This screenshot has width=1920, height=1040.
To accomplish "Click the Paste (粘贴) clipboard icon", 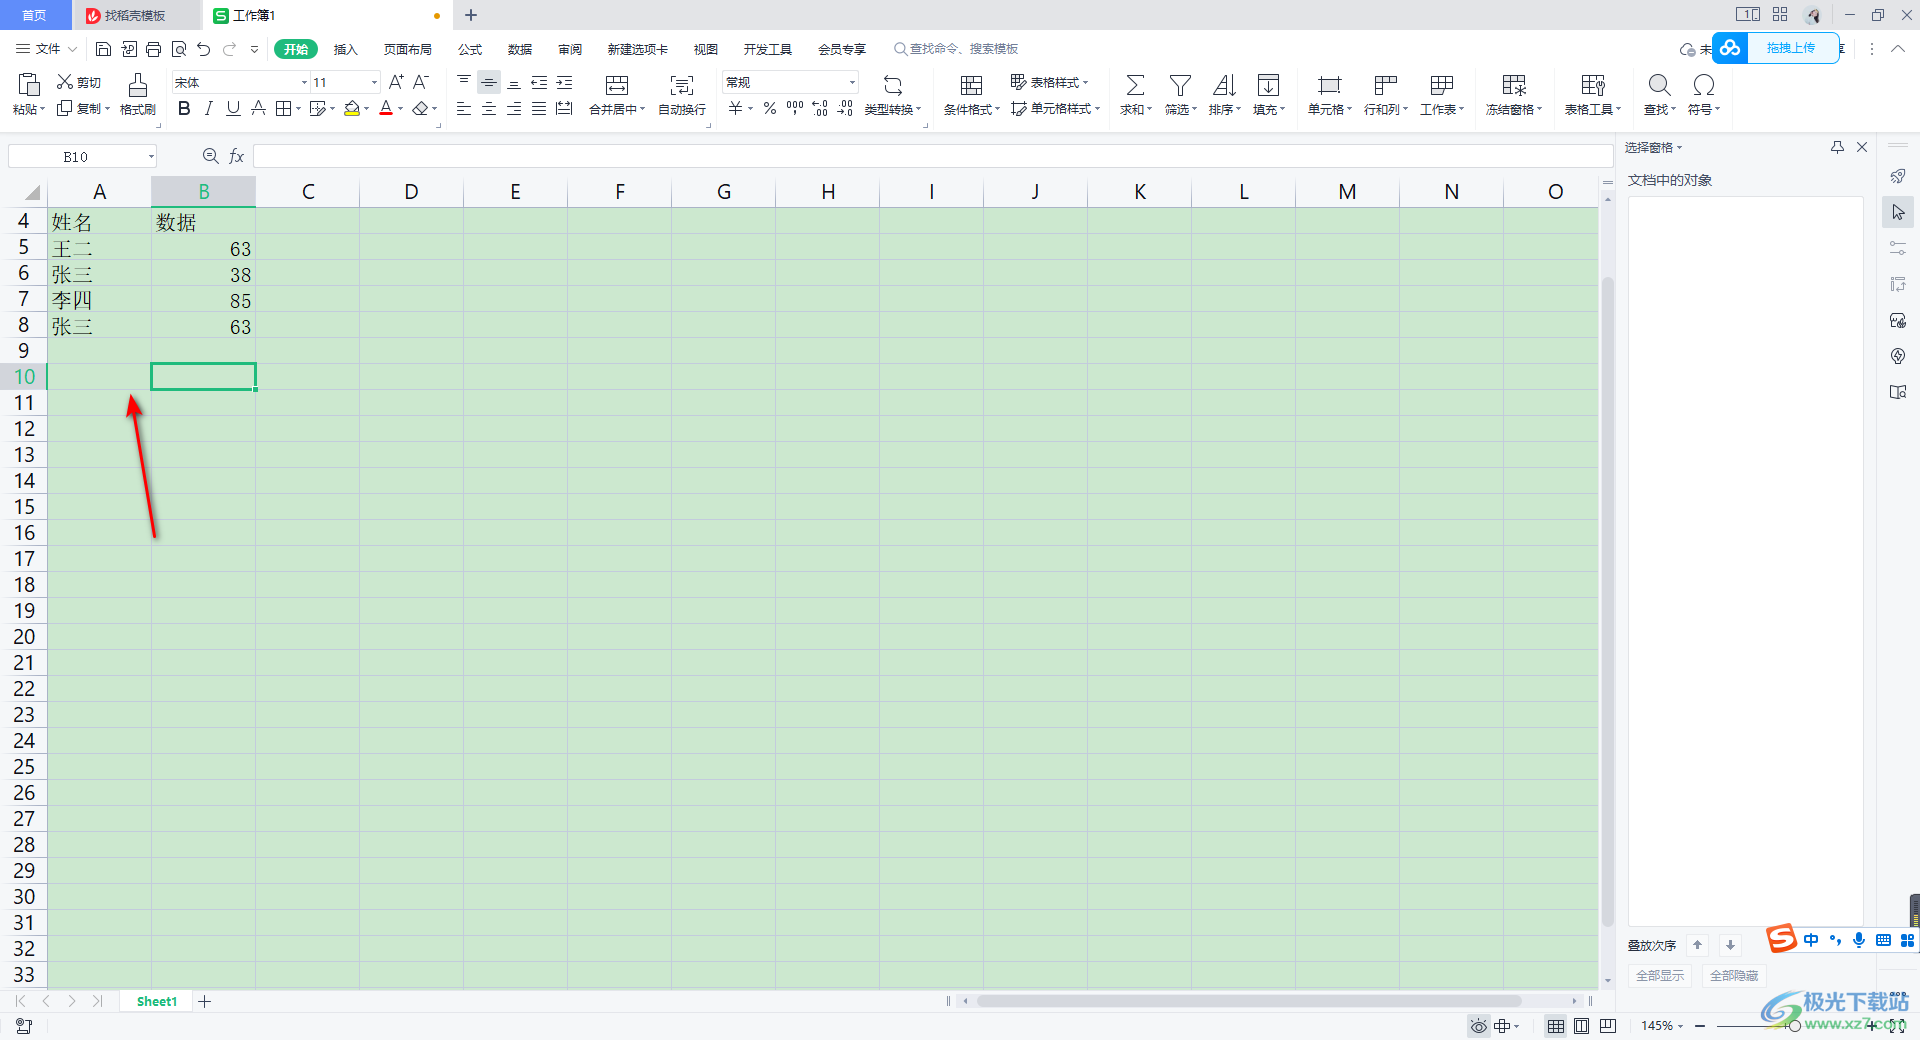I will [x=29, y=84].
